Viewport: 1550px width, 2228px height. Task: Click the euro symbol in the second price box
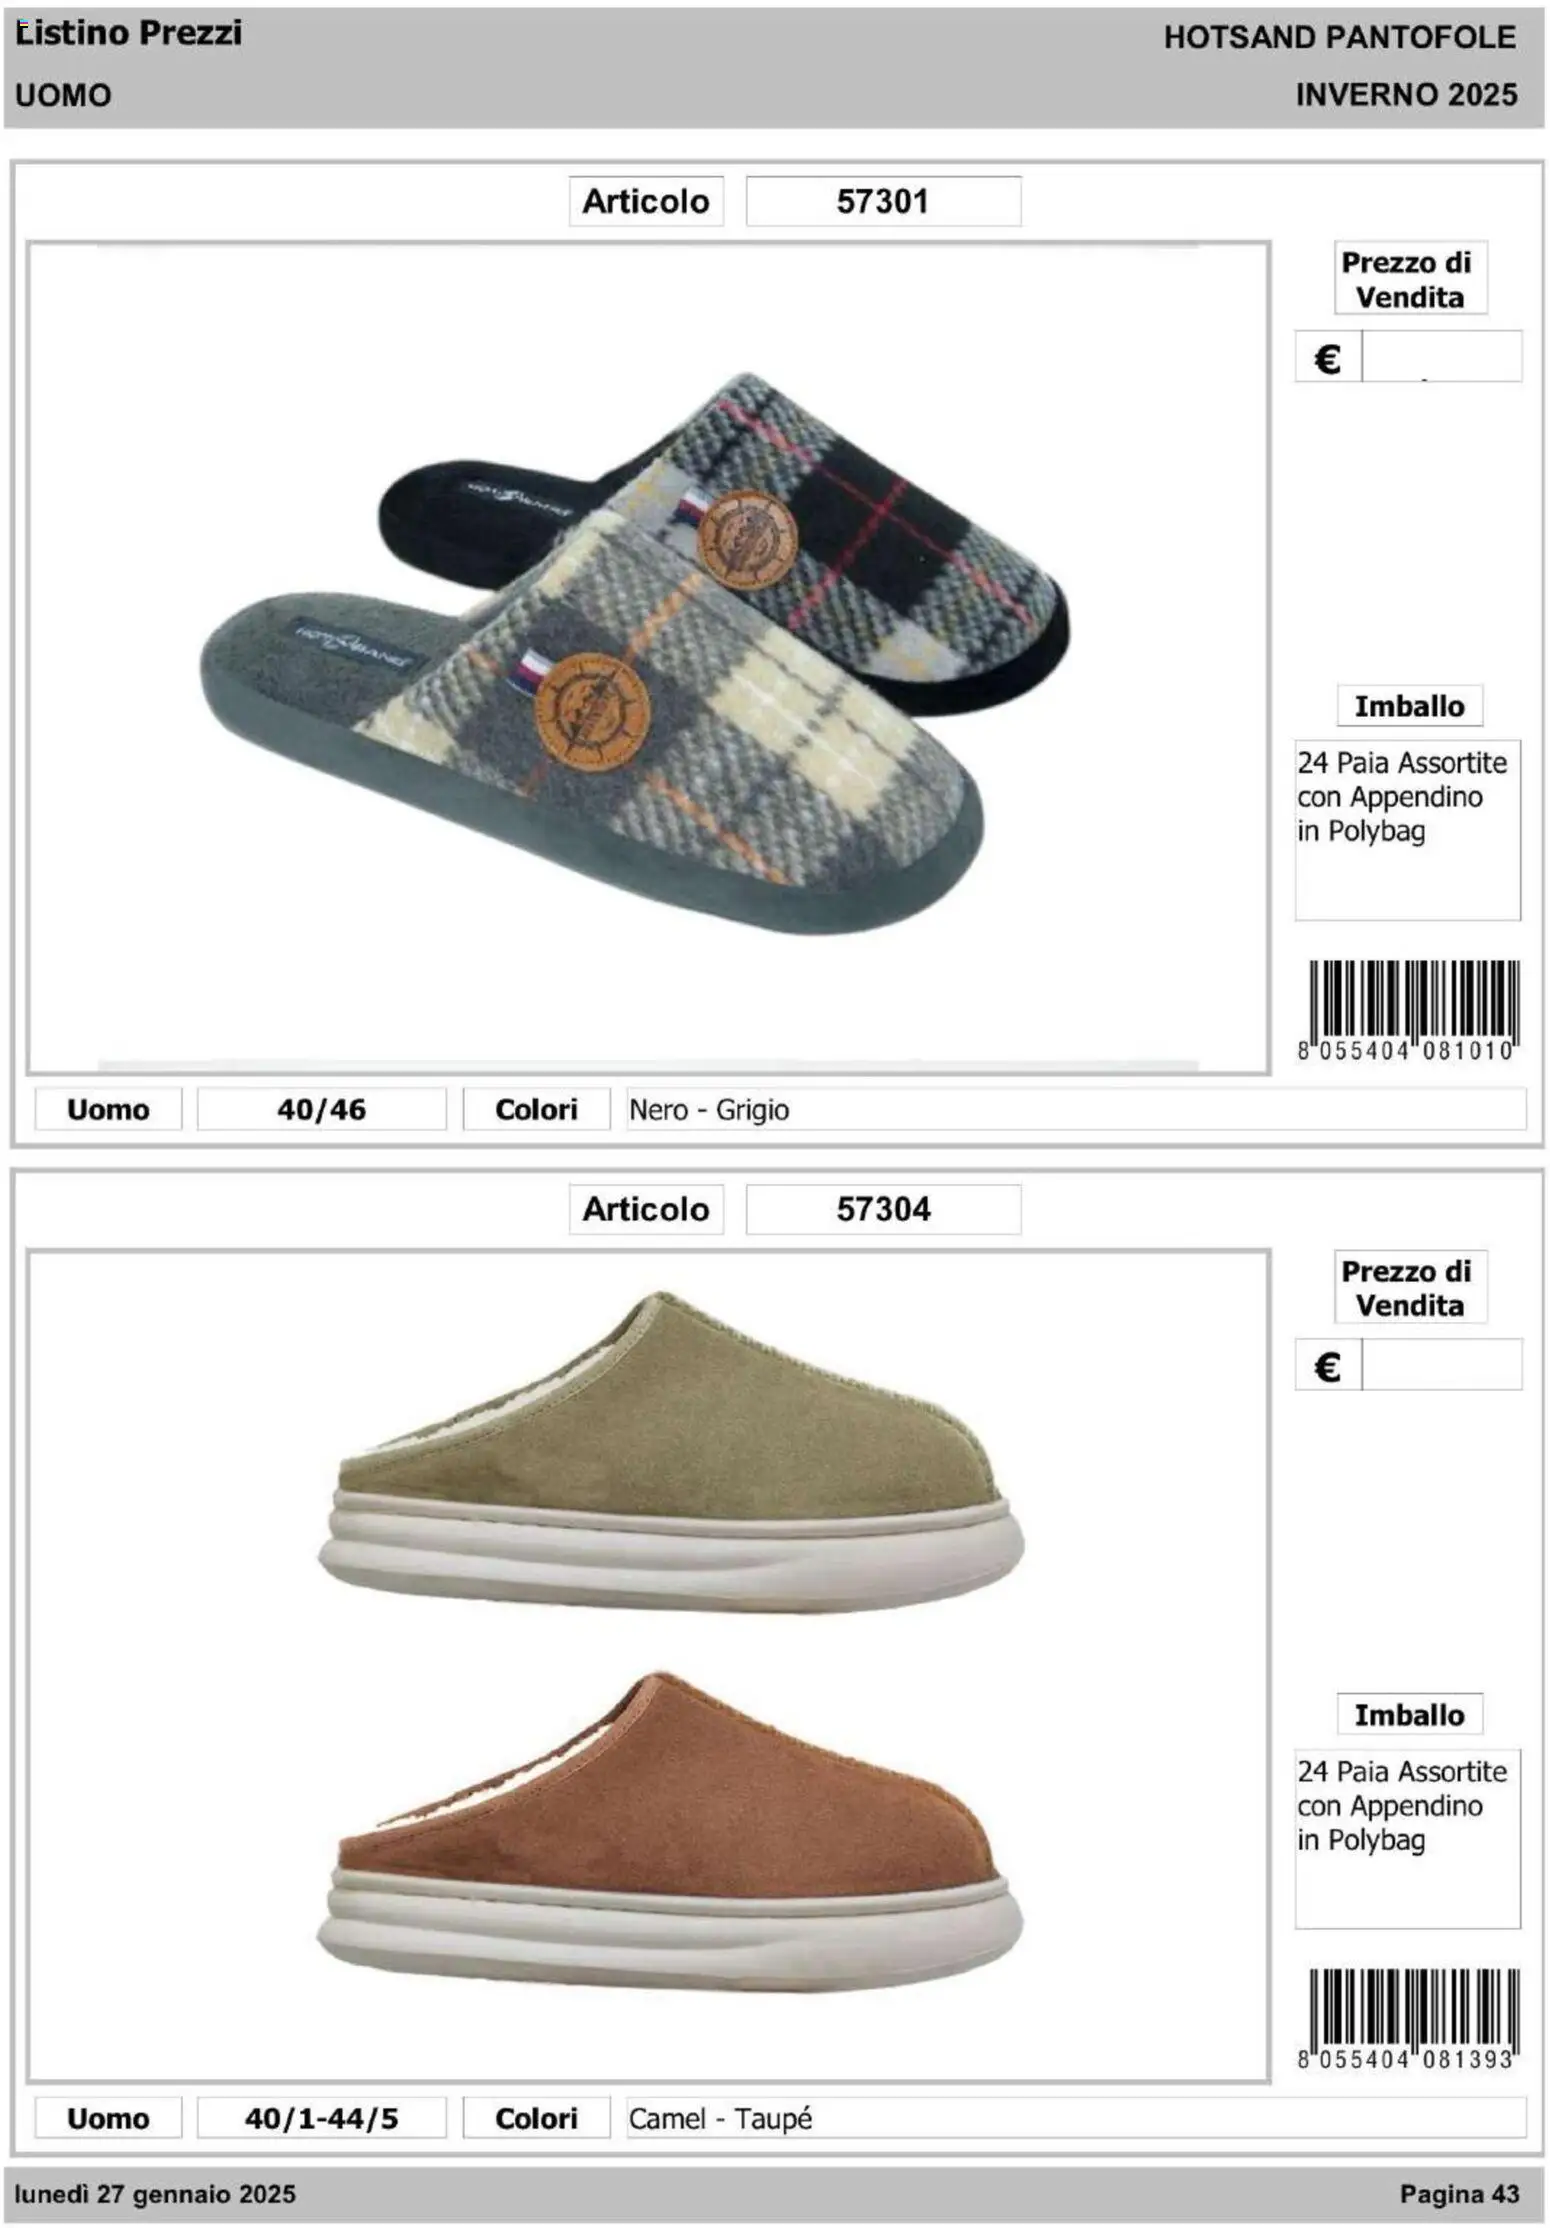1327,1366
